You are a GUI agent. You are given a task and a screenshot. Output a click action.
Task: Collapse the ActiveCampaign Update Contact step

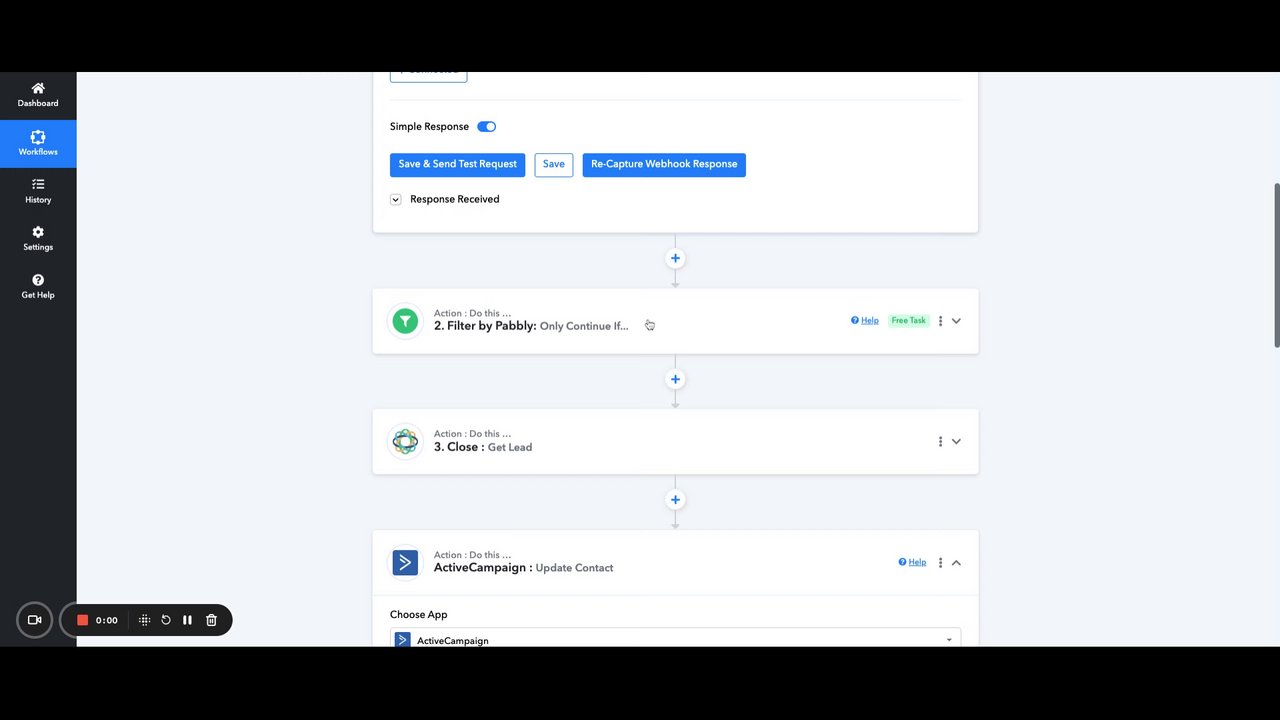click(956, 563)
